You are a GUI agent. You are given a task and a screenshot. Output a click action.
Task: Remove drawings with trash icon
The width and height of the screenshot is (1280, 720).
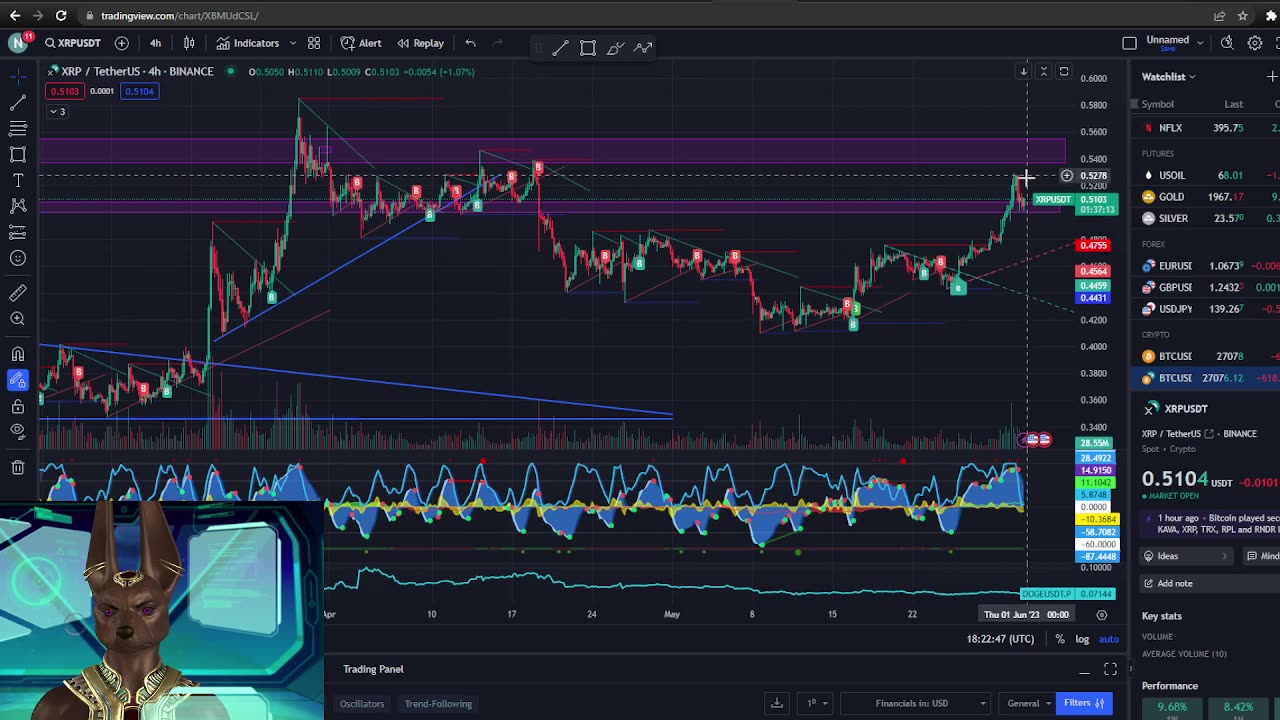18,467
